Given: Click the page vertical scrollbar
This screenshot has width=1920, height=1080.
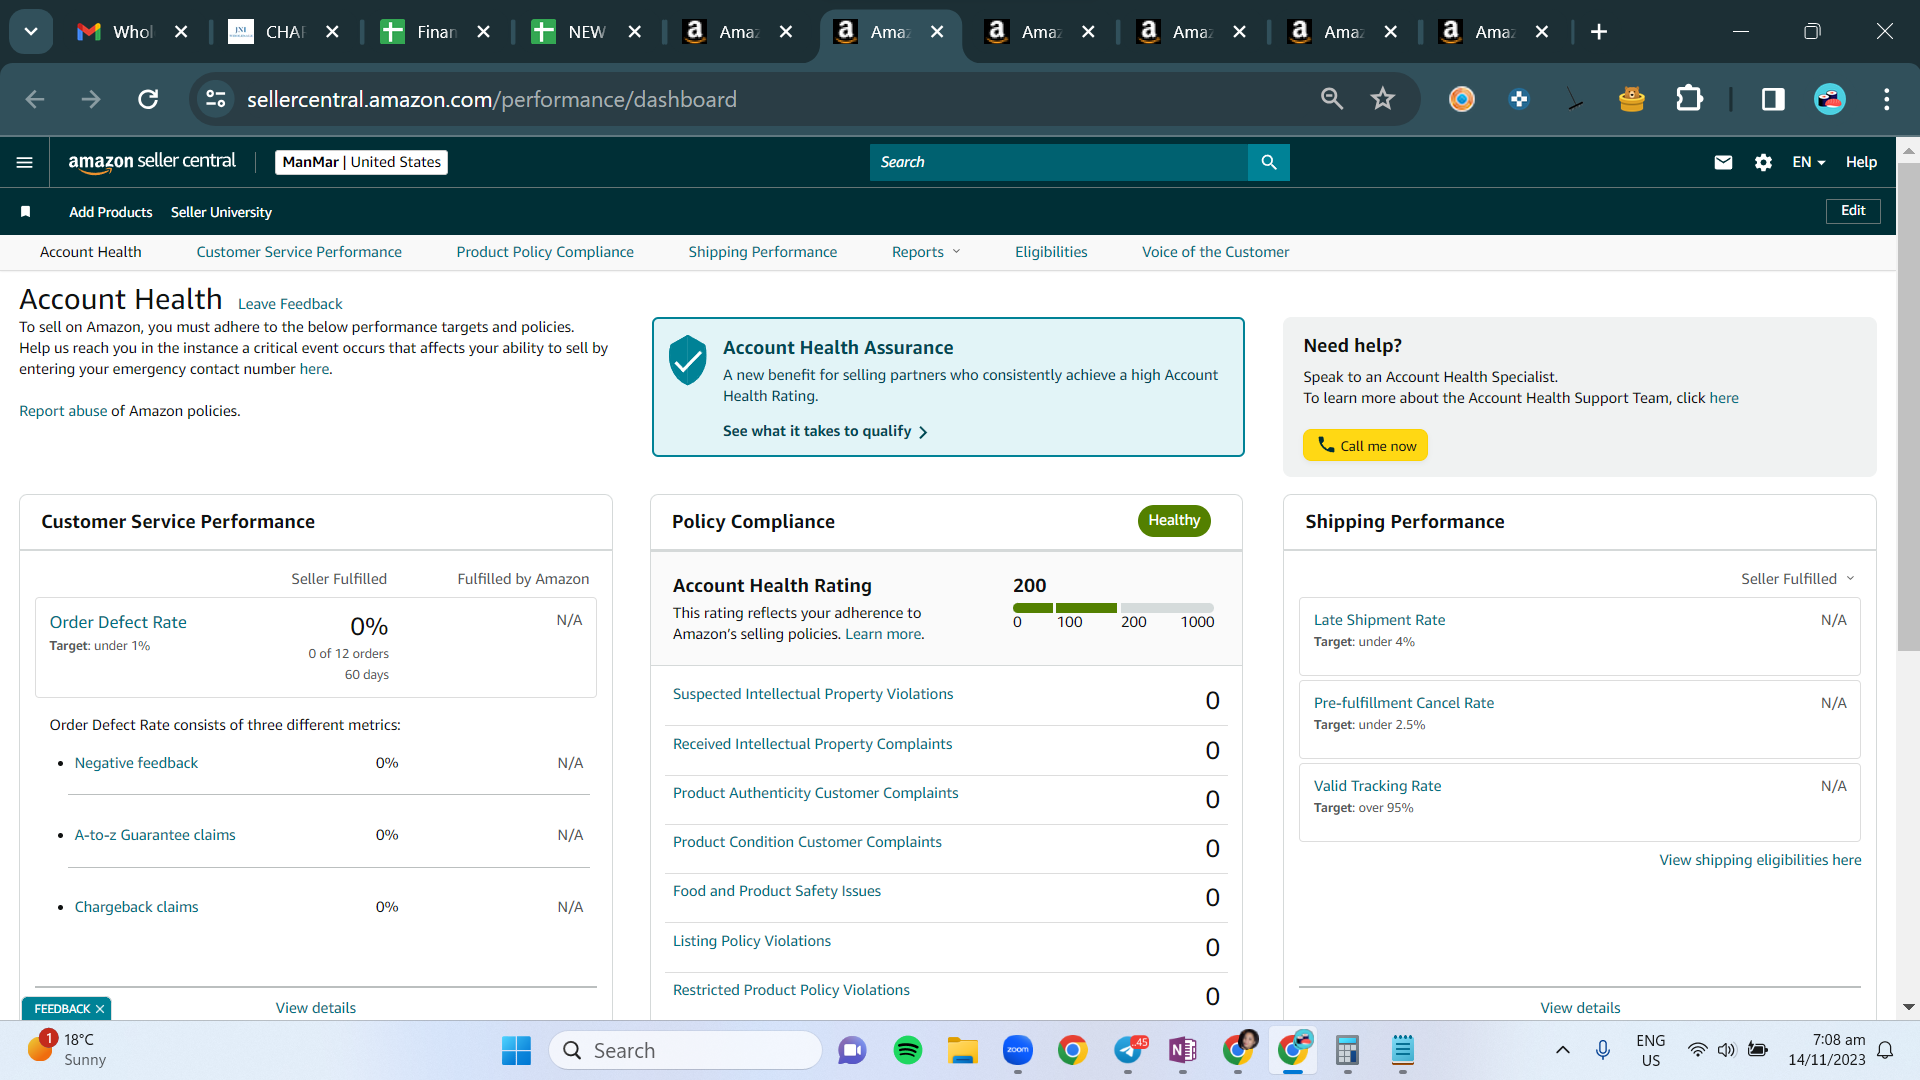Looking at the screenshot, I should pos(1908,406).
